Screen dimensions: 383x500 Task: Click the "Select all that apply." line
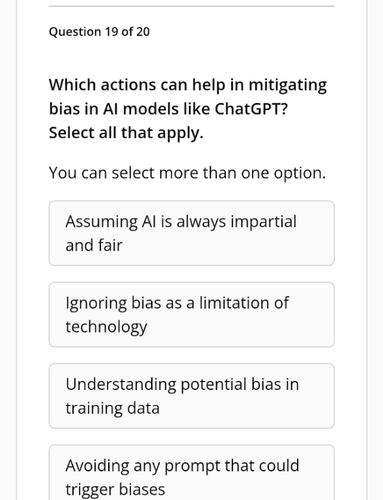pos(126,133)
